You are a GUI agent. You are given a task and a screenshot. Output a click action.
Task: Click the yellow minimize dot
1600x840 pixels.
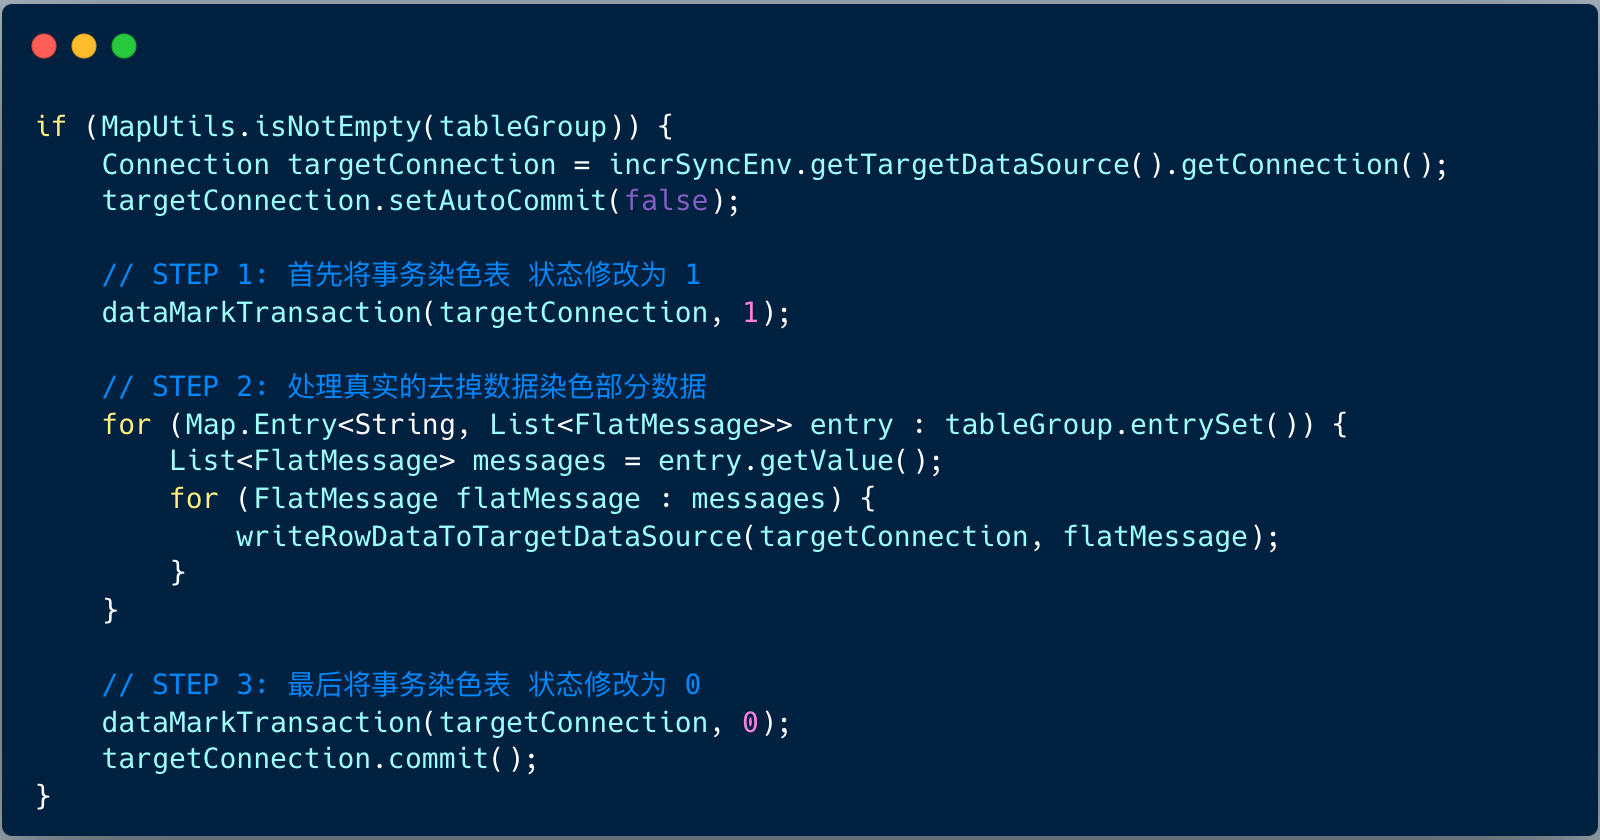(84, 46)
